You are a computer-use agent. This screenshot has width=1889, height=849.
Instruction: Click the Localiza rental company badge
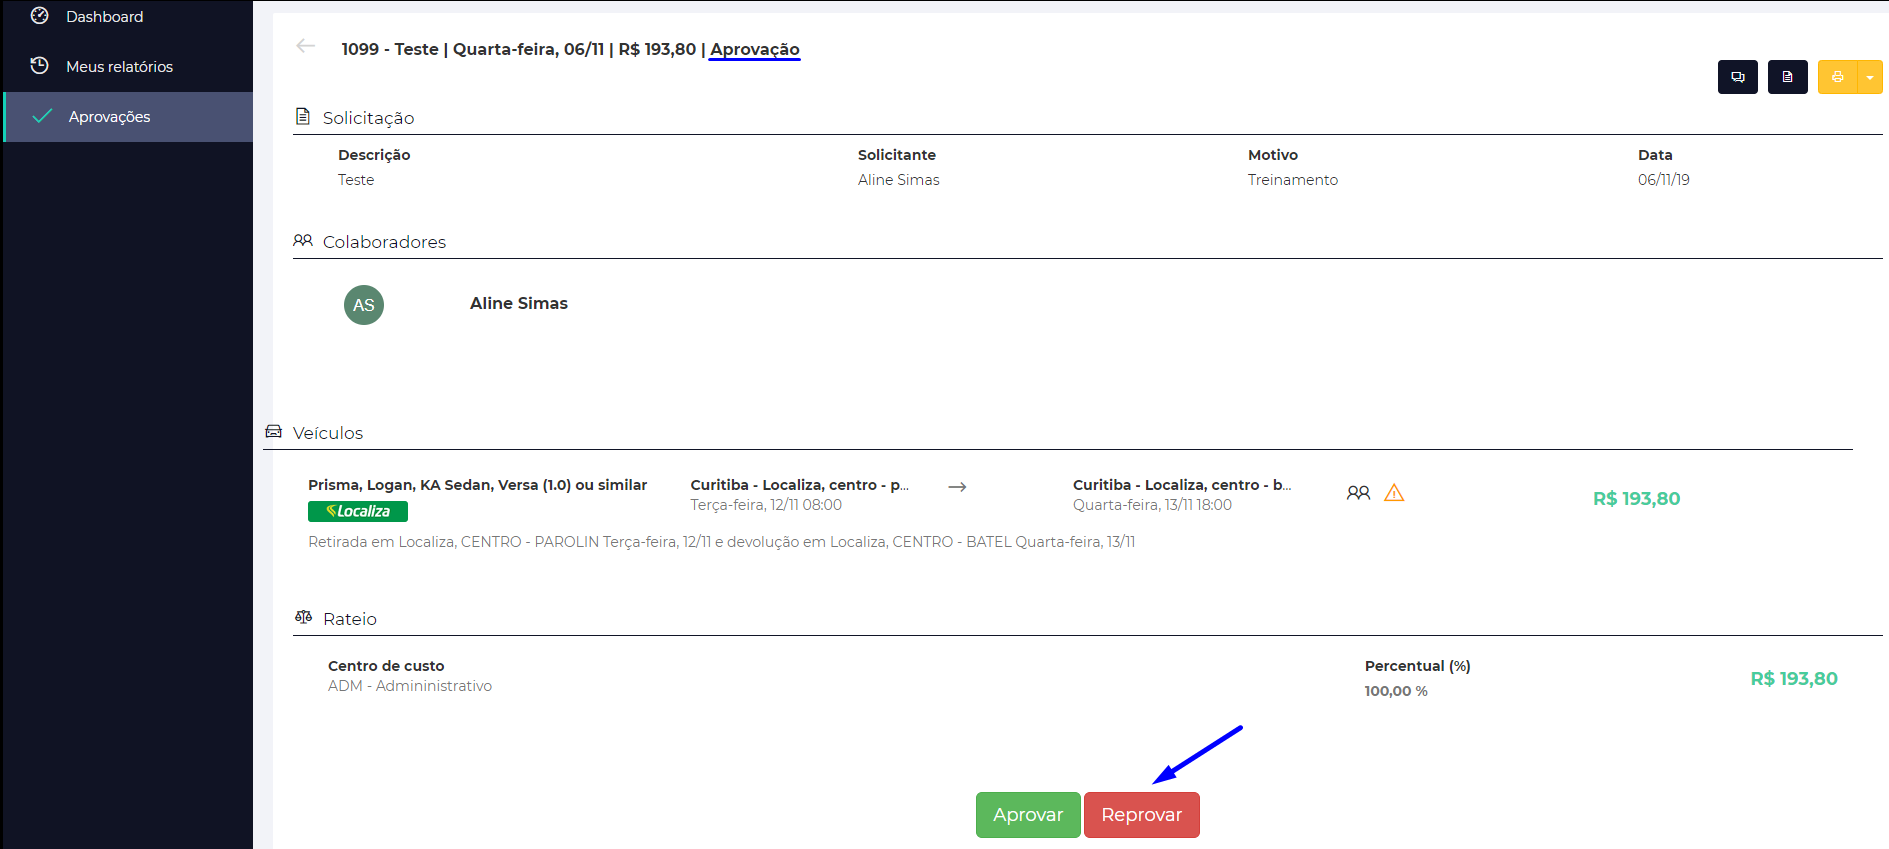[358, 511]
